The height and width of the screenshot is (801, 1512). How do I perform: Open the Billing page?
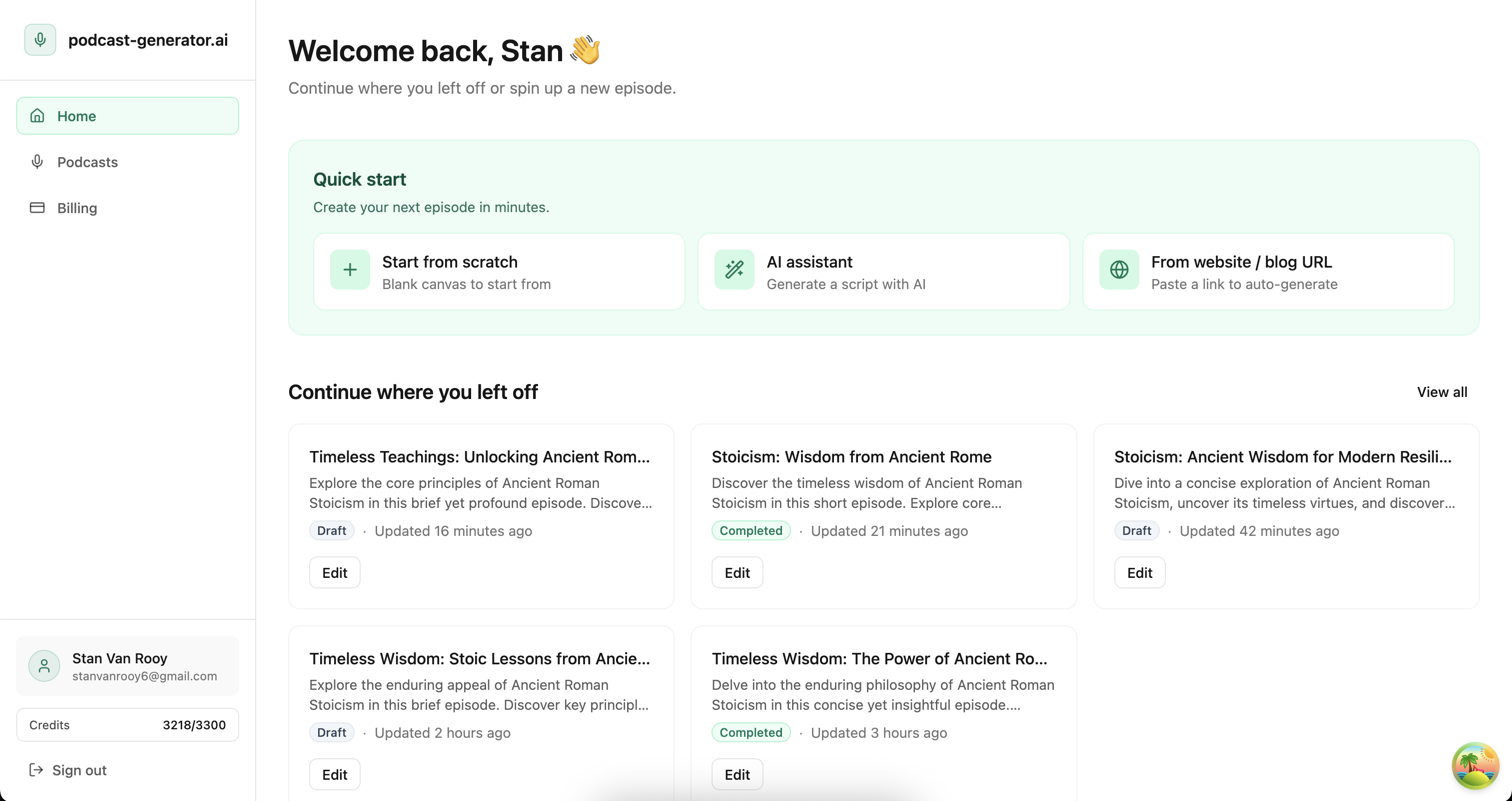click(77, 208)
